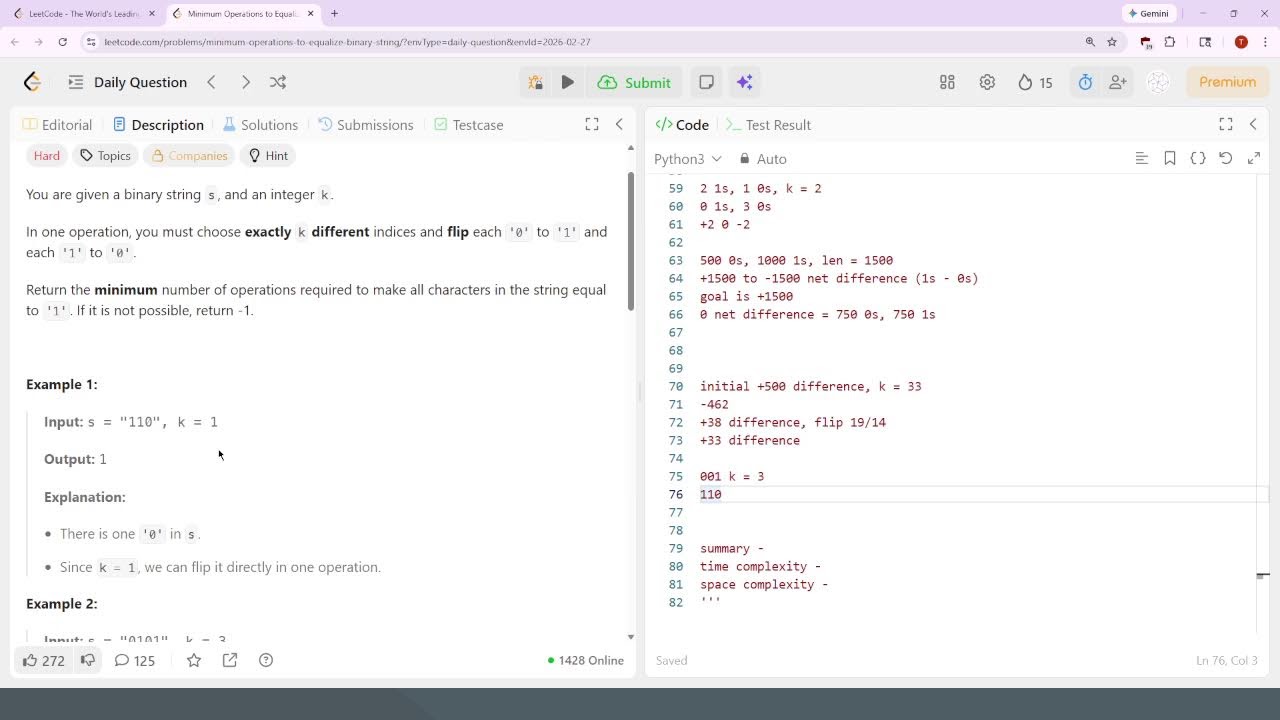Collapse the code panel chevron
The image size is (1280, 720).
[1253, 124]
